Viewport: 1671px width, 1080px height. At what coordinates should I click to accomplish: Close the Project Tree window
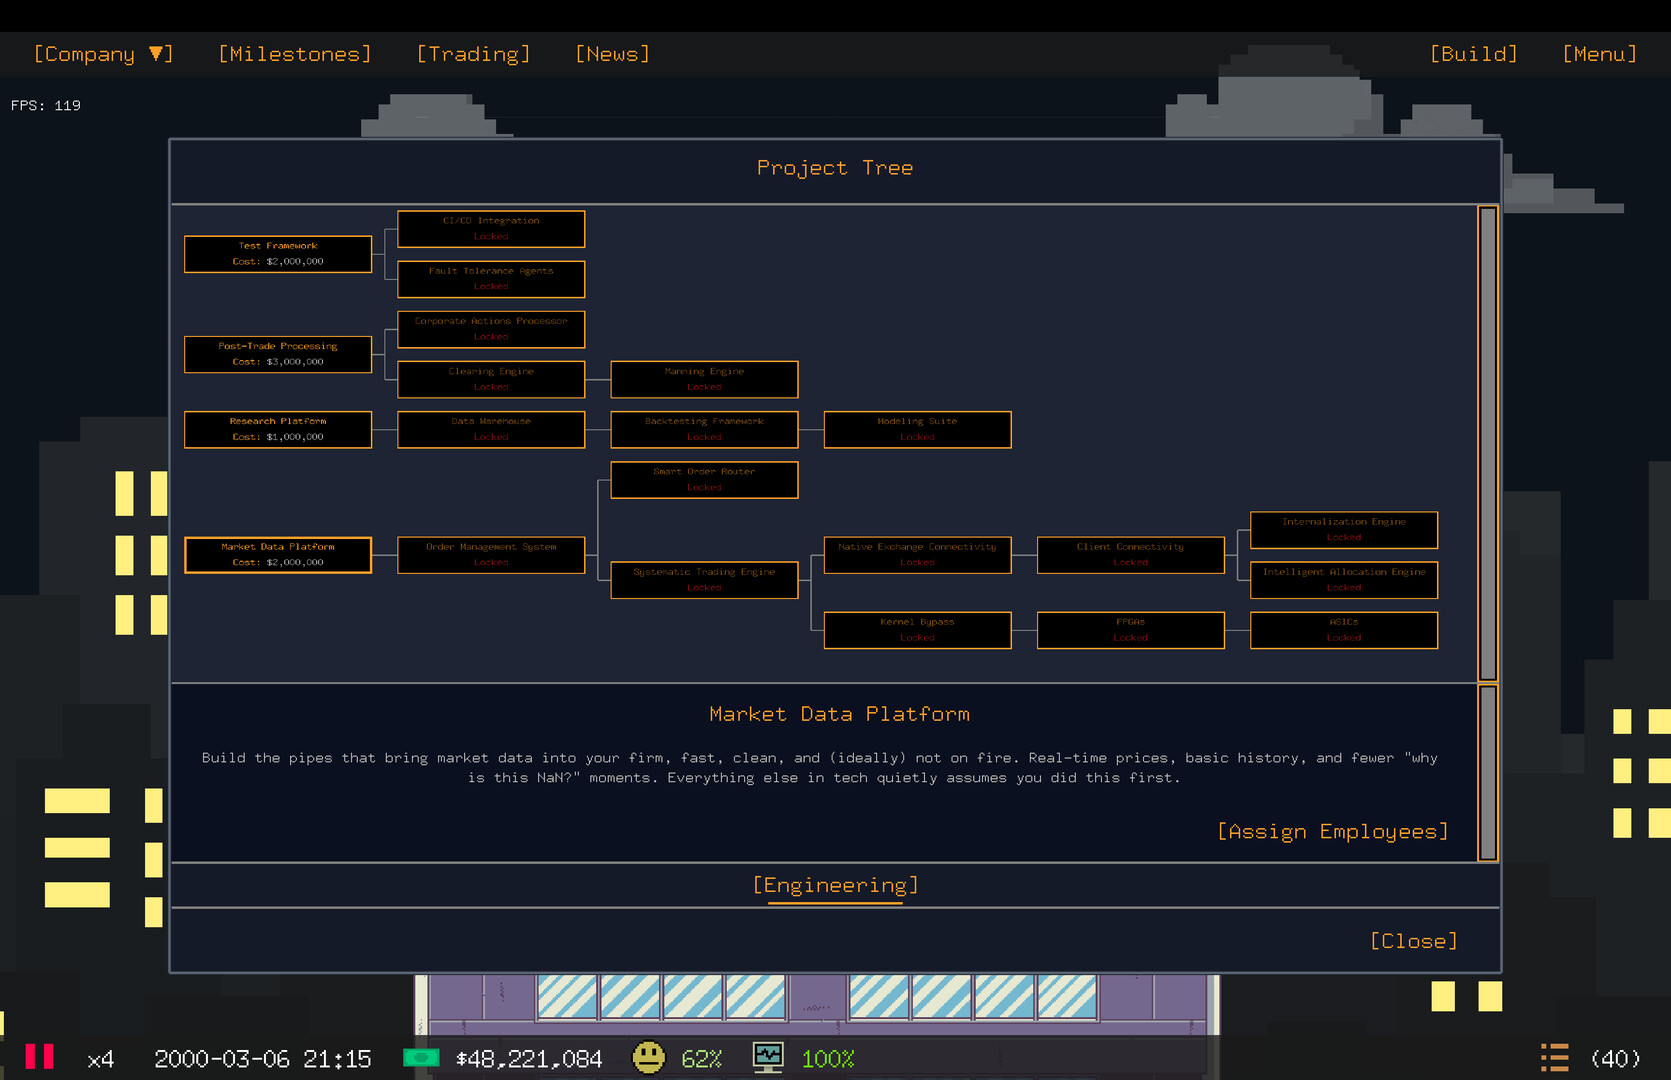point(1413,940)
